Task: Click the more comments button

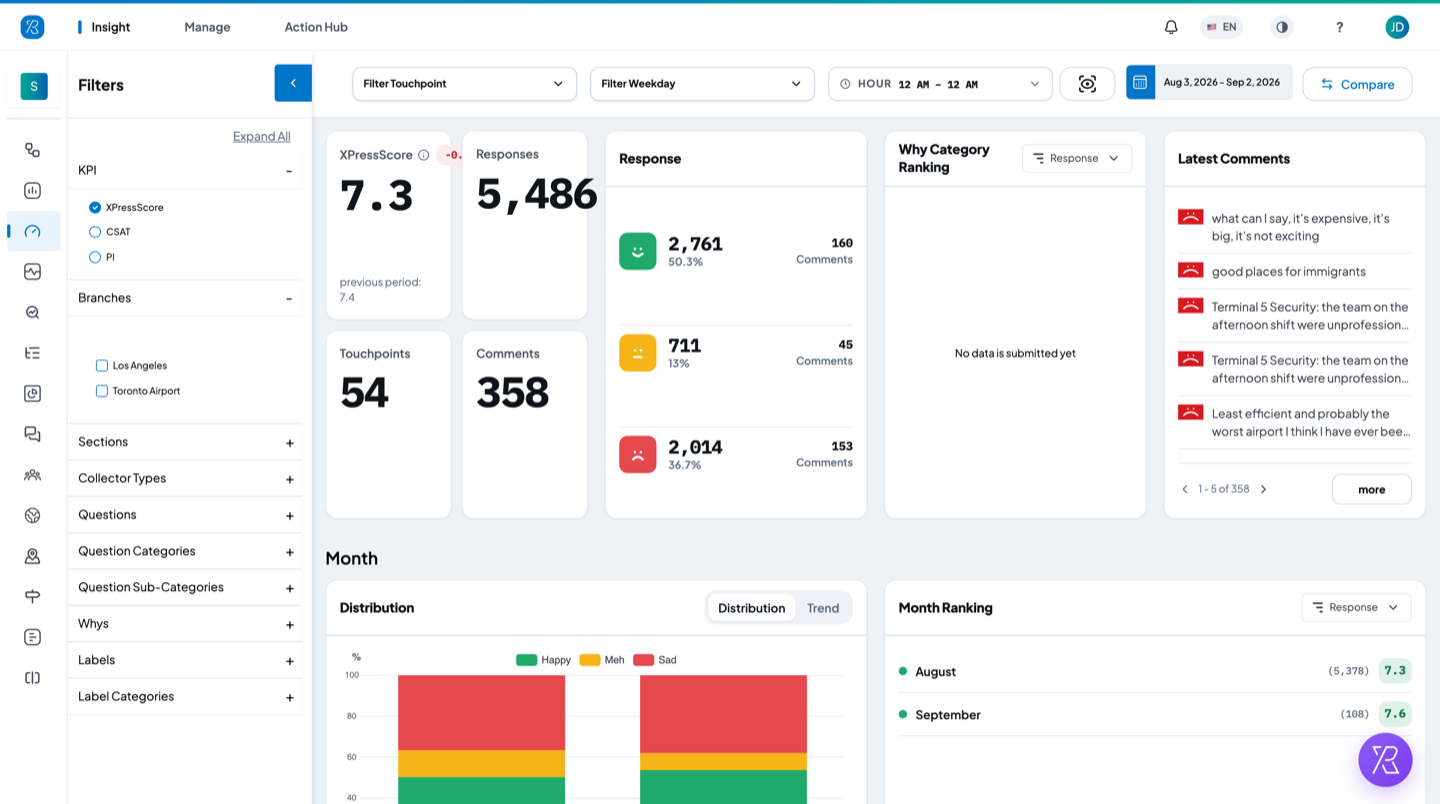Action: click(1371, 489)
